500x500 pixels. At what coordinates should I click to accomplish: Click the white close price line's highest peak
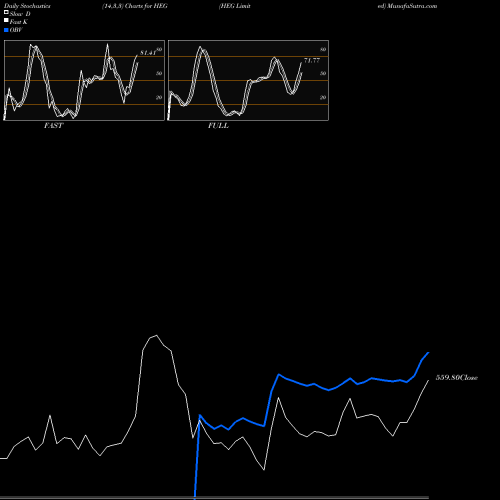click(156, 336)
